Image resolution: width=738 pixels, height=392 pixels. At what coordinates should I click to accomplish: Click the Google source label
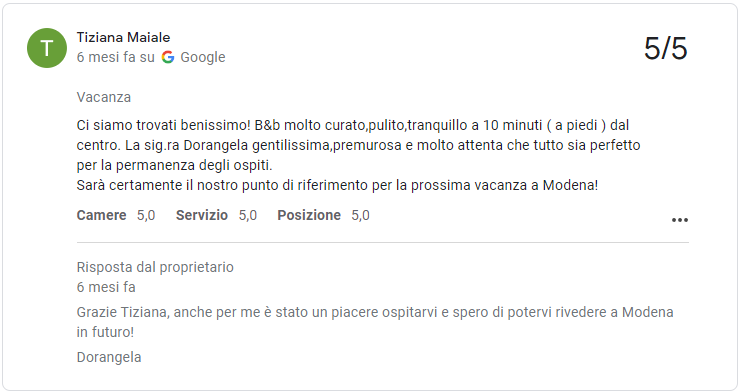pos(203,57)
